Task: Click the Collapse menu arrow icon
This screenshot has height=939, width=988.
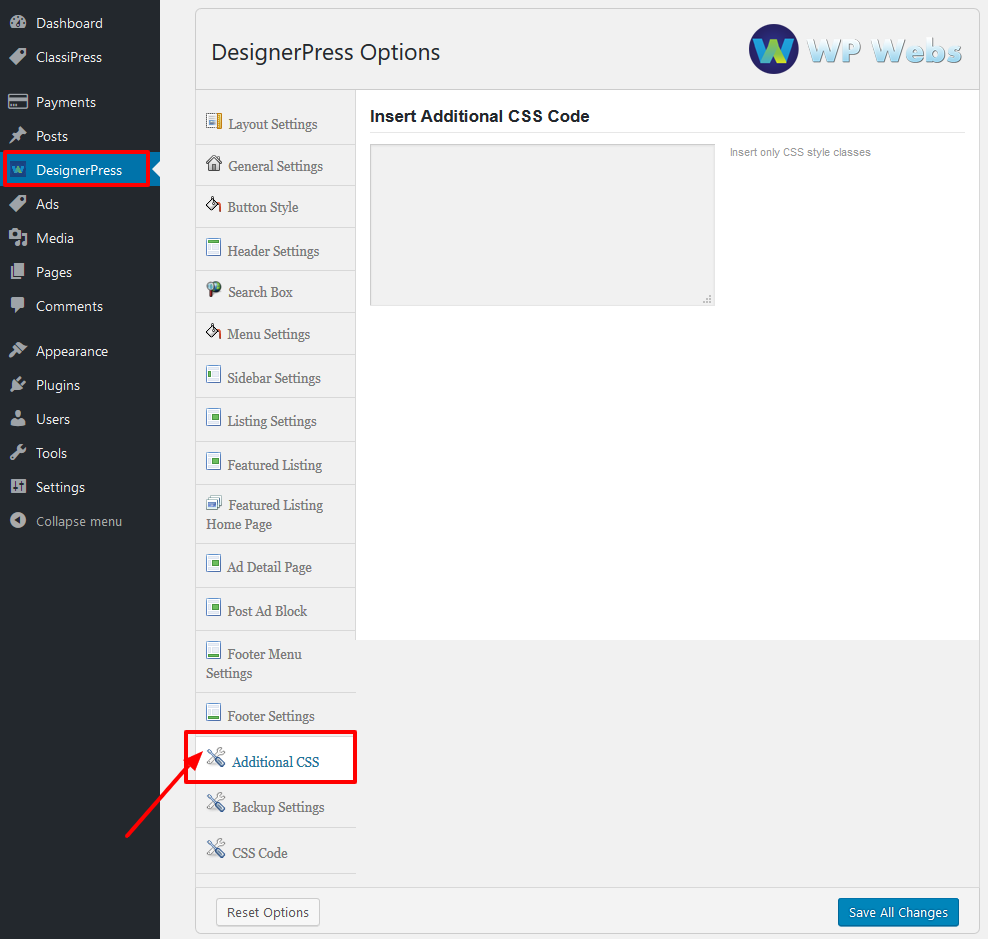Action: pos(18,521)
